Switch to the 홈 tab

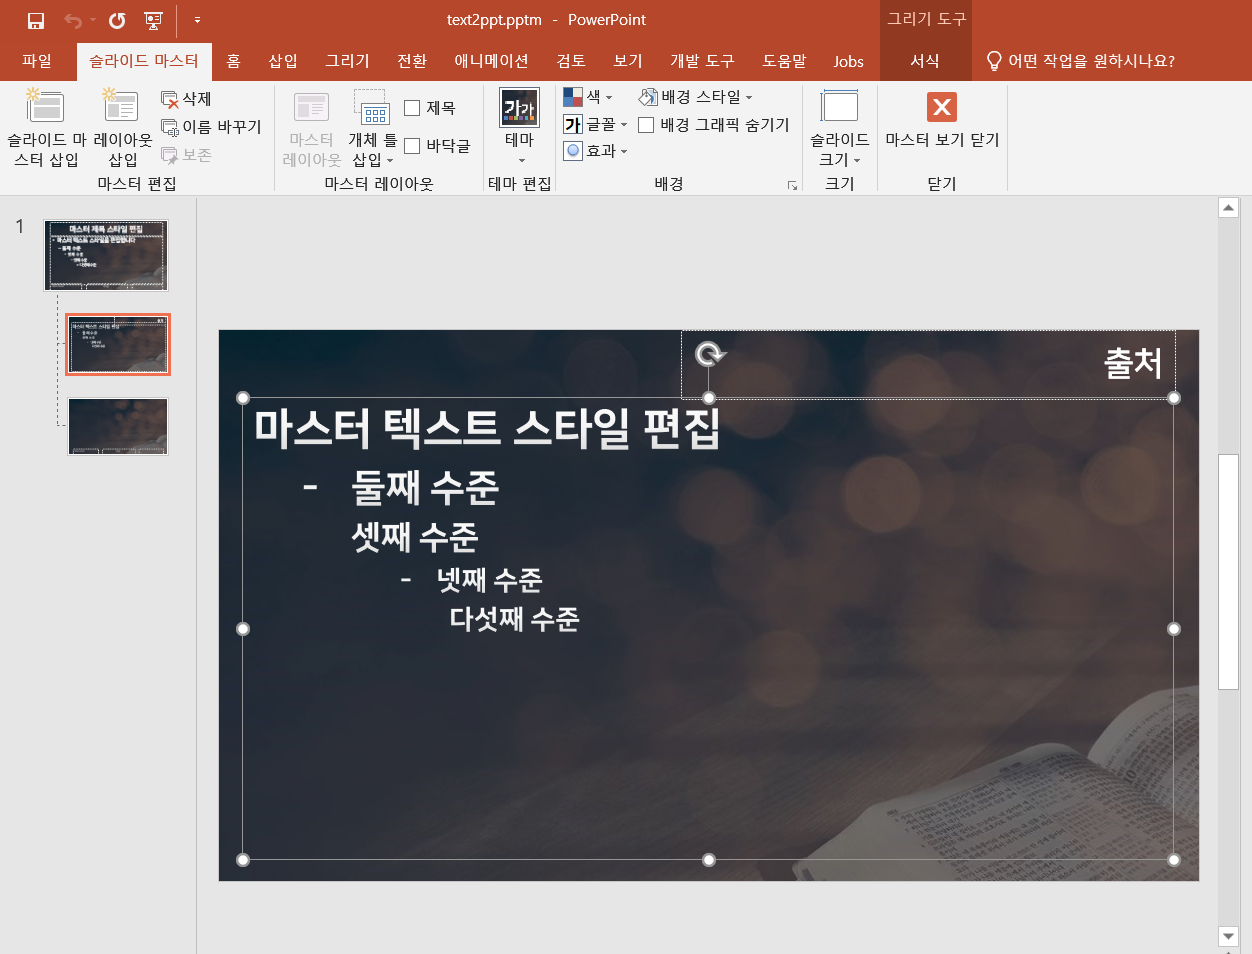tap(233, 61)
